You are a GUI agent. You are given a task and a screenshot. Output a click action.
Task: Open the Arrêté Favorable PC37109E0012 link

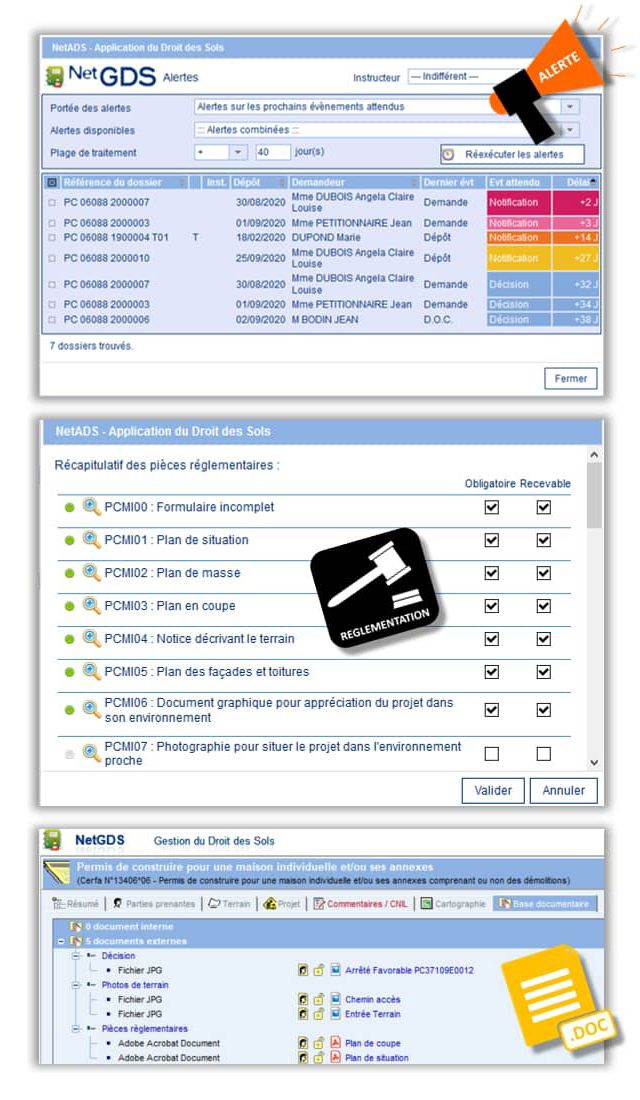[409, 970]
